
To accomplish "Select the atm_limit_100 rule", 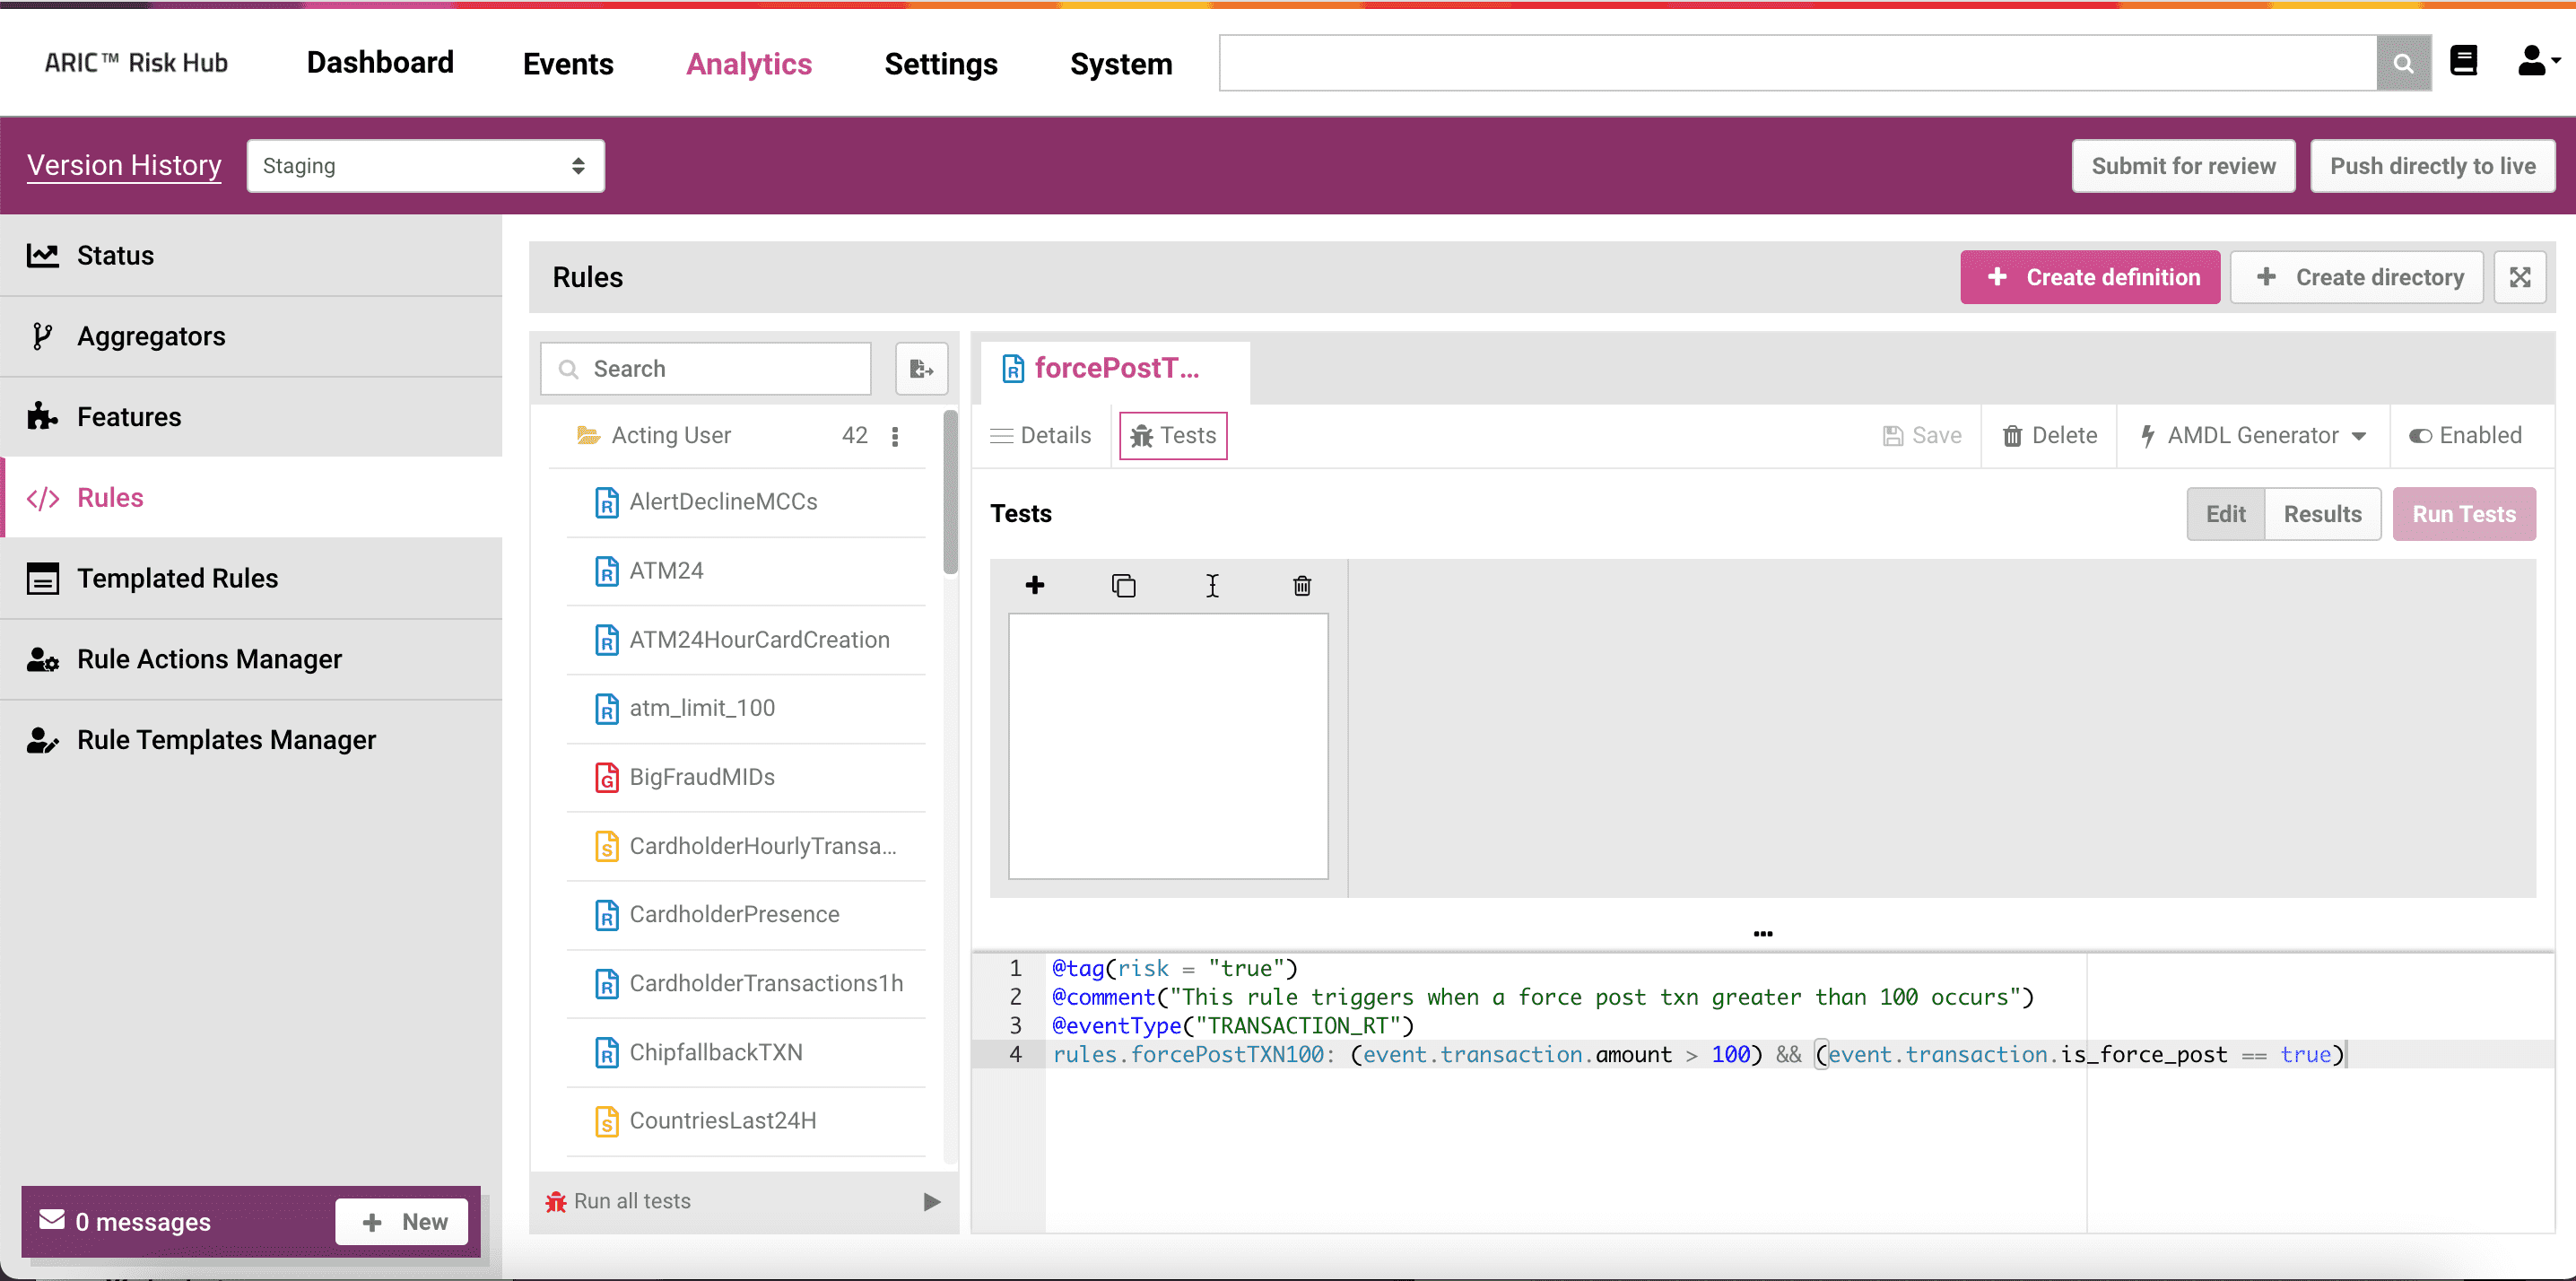I will coord(746,709).
